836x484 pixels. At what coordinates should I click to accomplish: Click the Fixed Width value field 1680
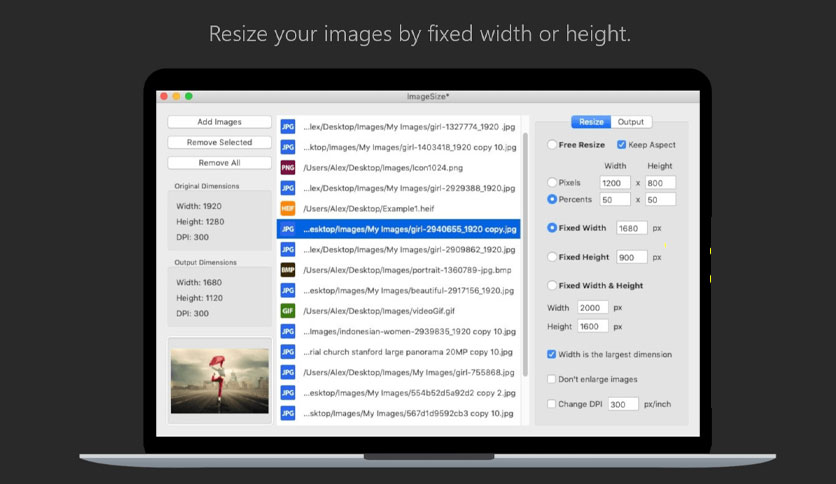(x=632, y=228)
